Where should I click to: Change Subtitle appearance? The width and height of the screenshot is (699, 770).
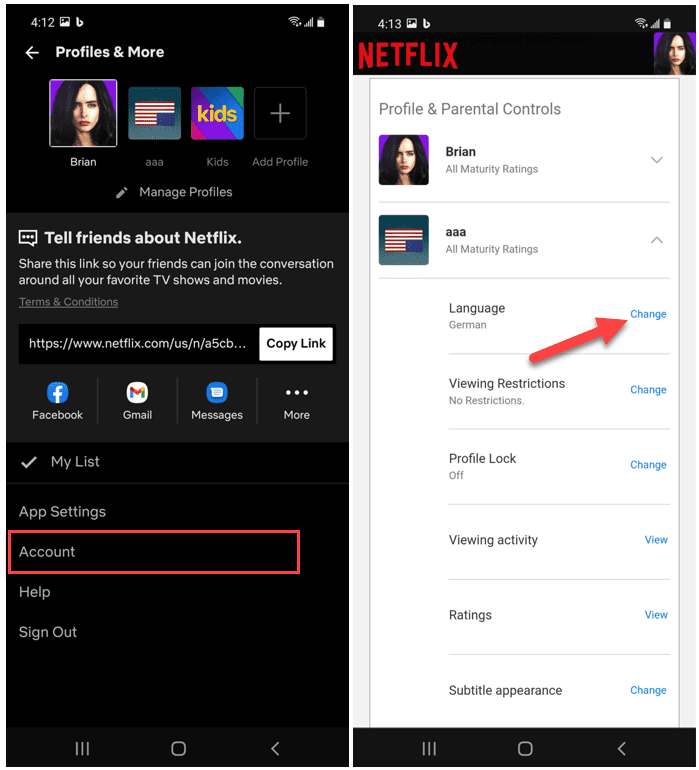pos(648,690)
